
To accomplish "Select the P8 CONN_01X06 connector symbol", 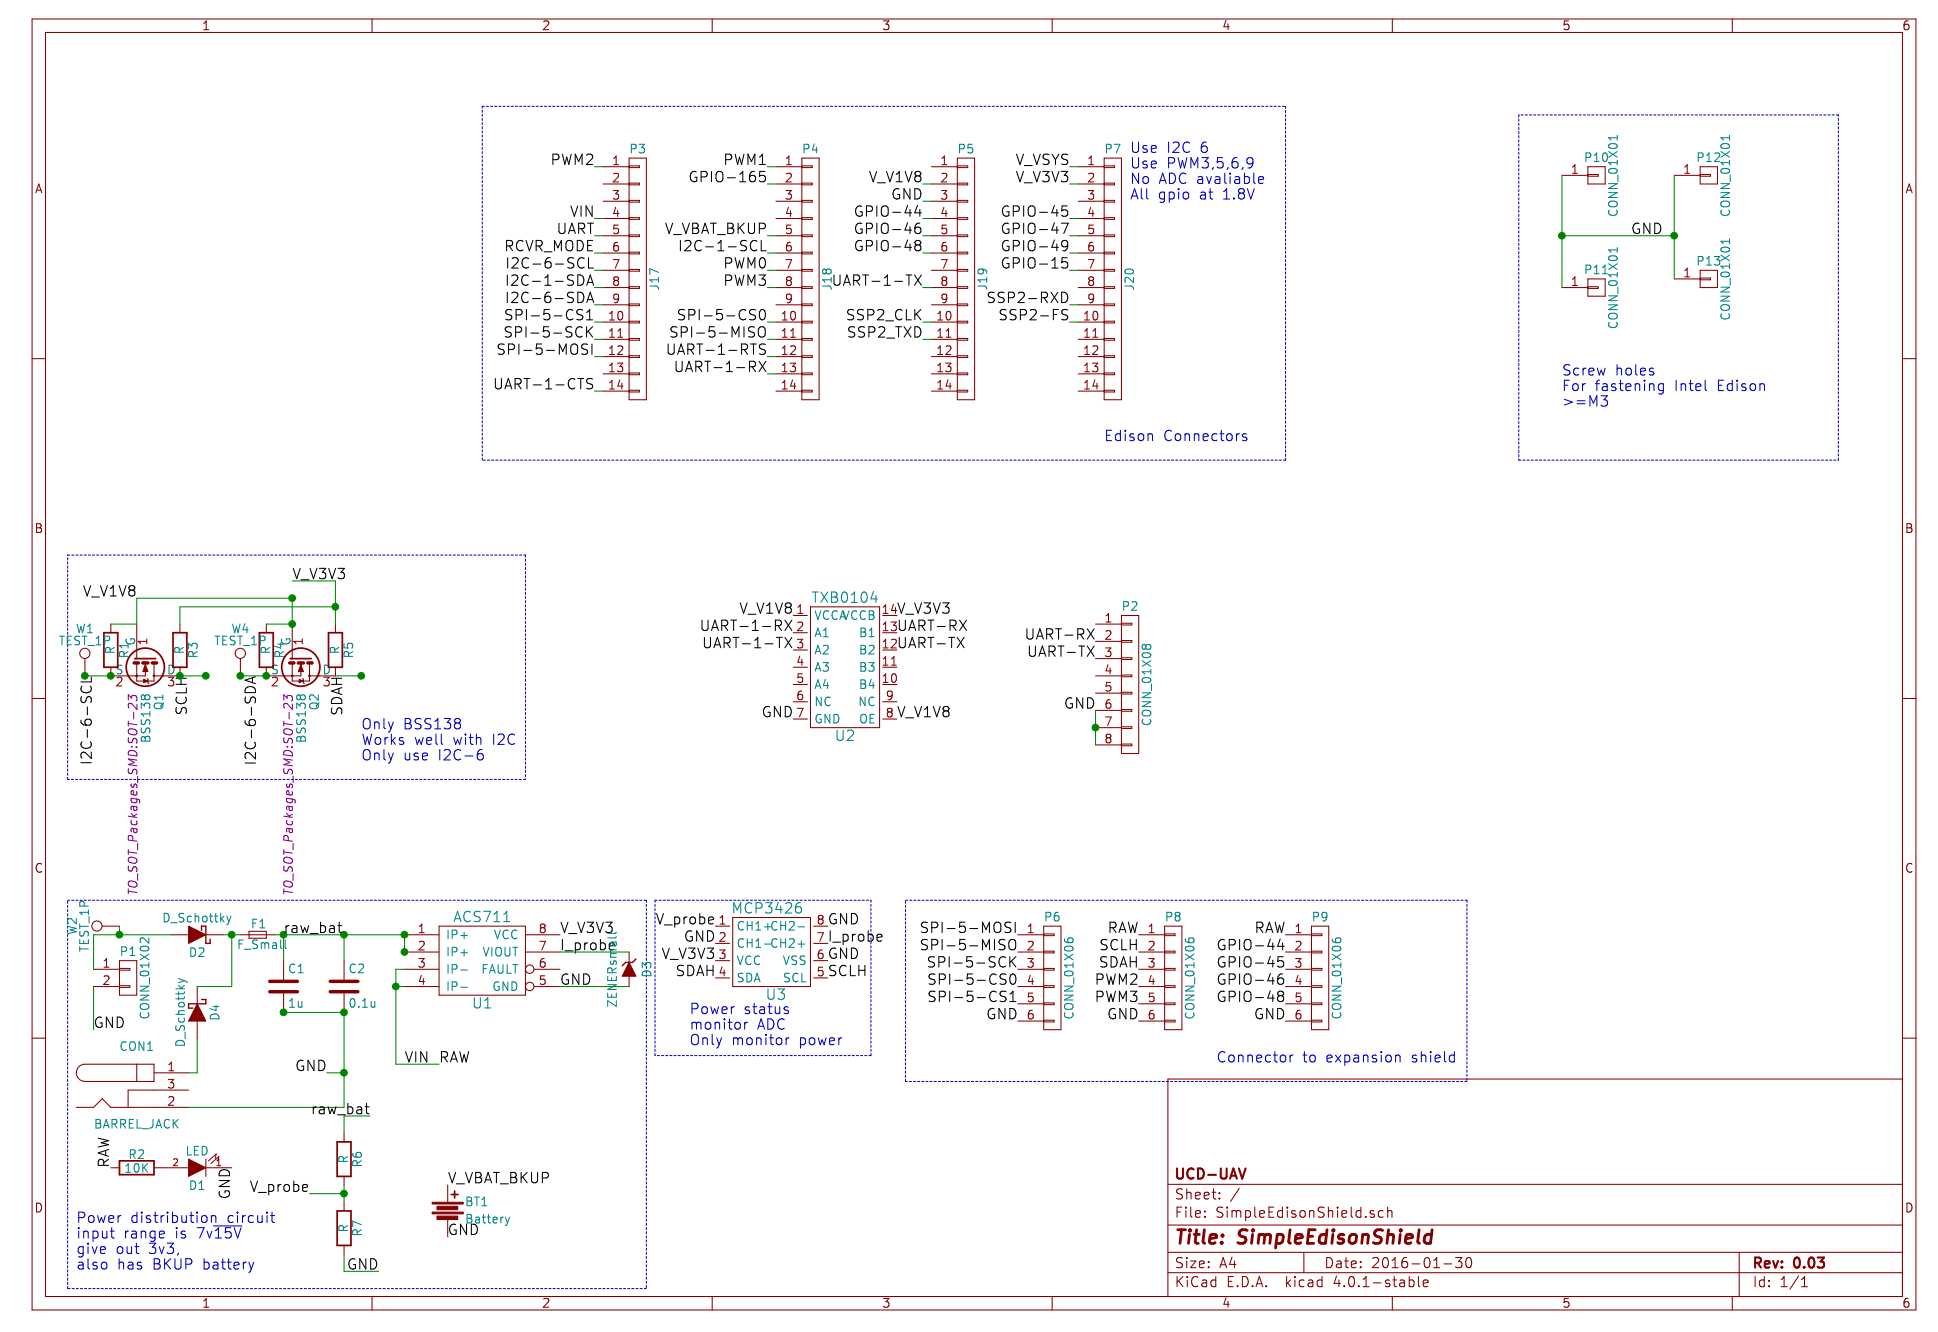I will point(1173,977).
